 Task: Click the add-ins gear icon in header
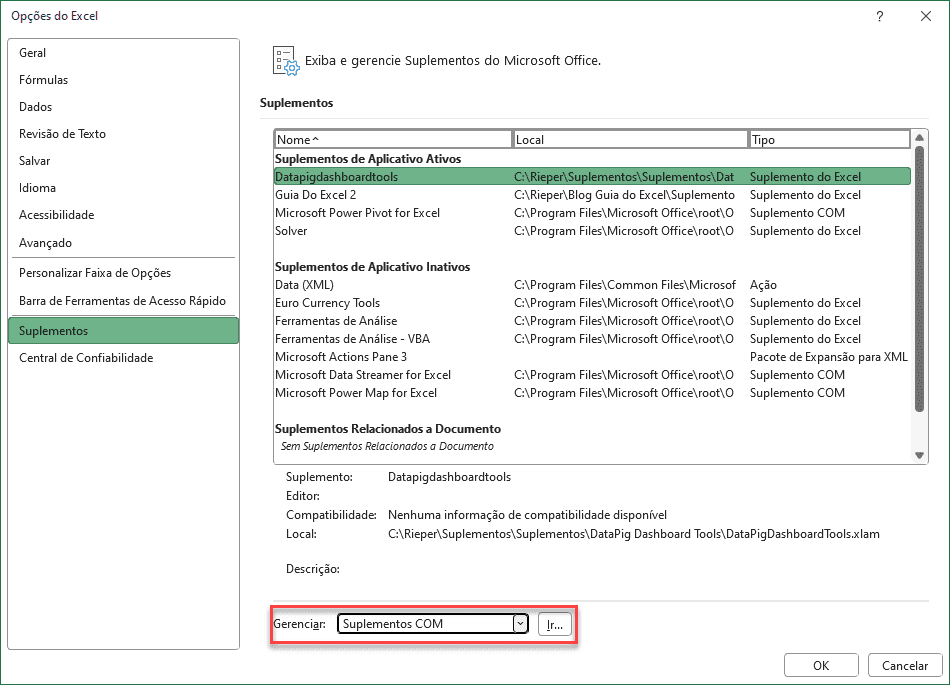(x=286, y=61)
